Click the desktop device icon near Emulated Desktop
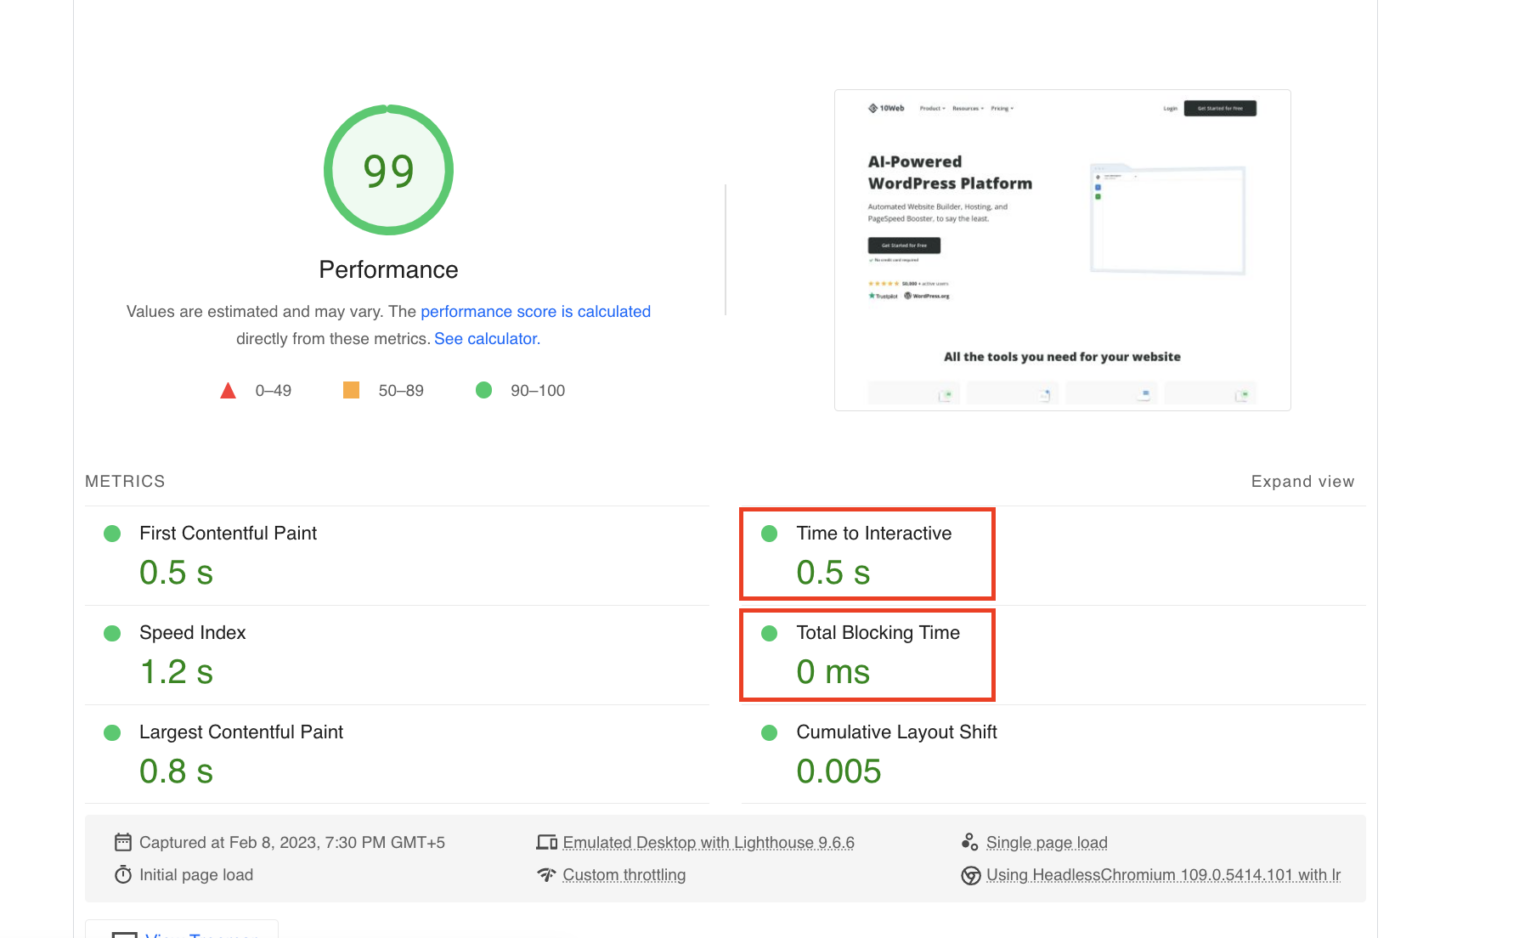 547,842
